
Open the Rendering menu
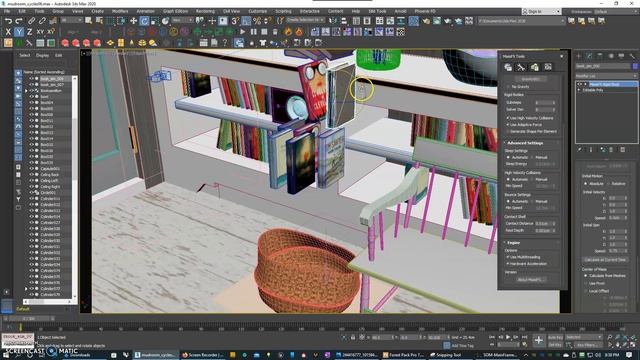(205, 11)
